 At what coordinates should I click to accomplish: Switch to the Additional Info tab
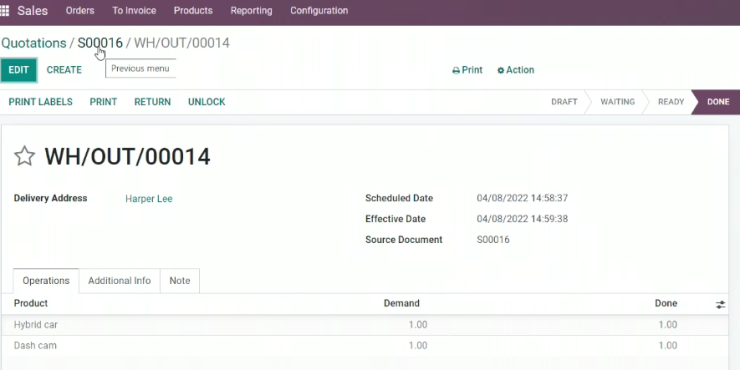click(x=119, y=281)
